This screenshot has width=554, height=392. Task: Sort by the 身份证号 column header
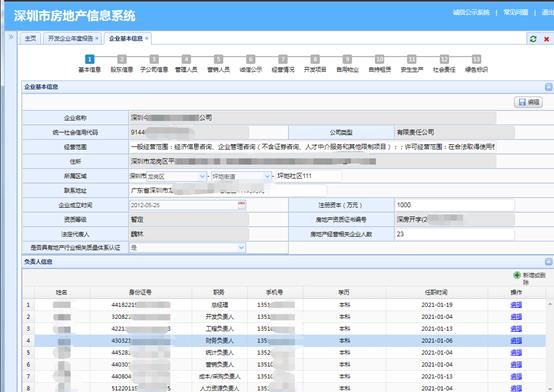click(140, 292)
